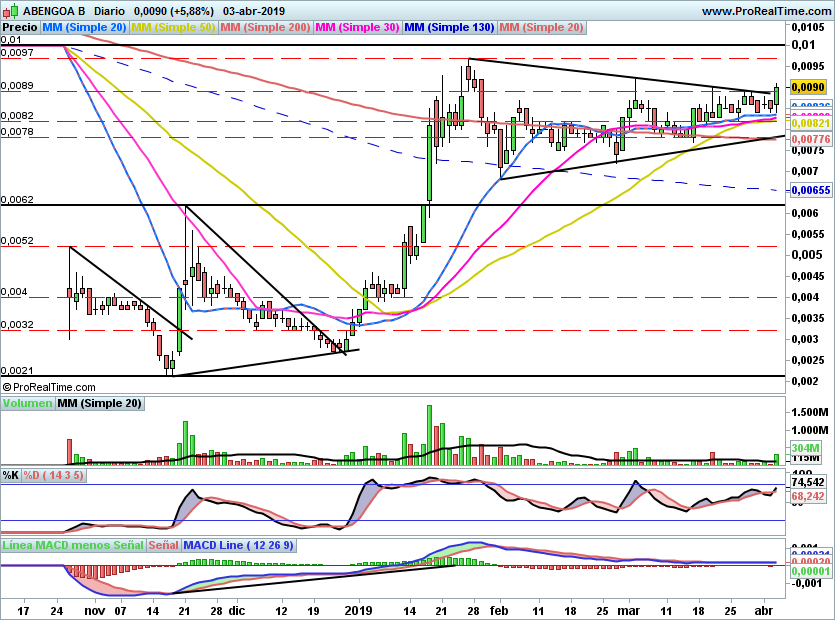This screenshot has width=835, height=620.
Task: Click the dic month marker on the time axis
Action: pyautogui.click(x=237, y=610)
